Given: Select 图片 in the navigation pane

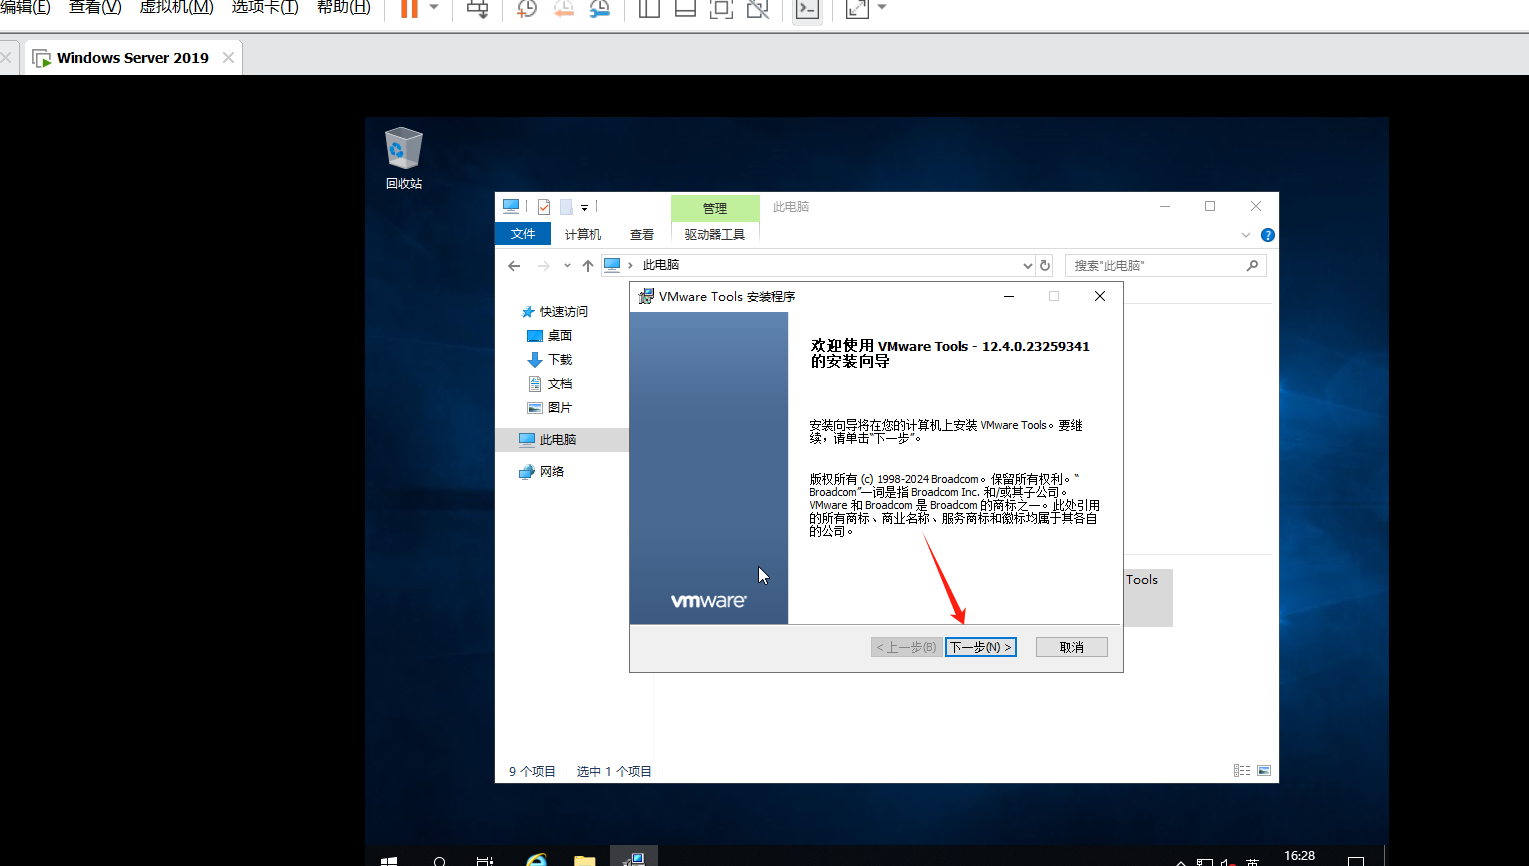Looking at the screenshot, I should 550,408.
